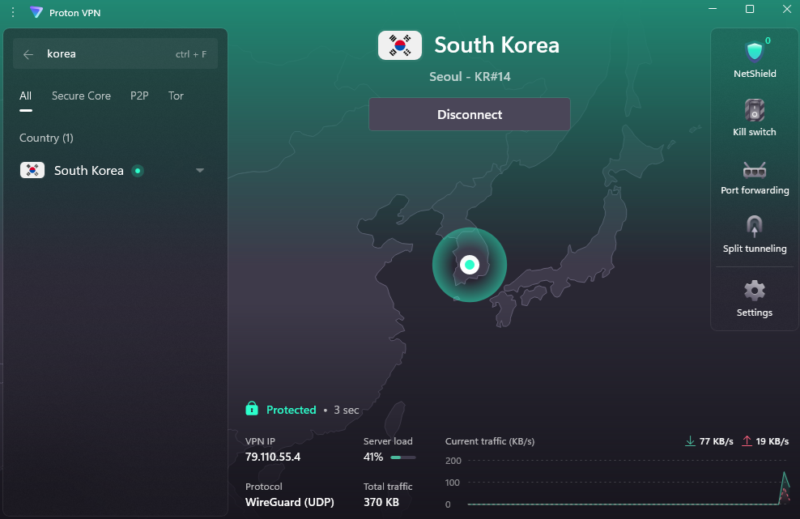The height and width of the screenshot is (519, 800).
Task: Select South Korea country row
Action: [114, 170]
